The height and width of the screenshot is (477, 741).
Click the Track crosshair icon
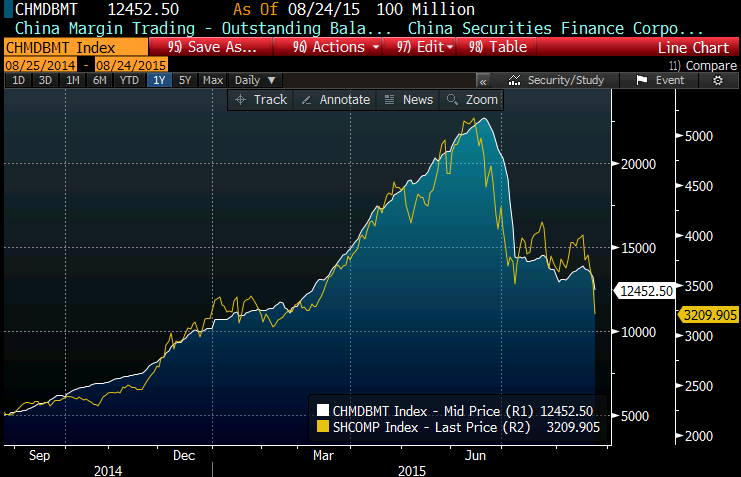pyautogui.click(x=240, y=100)
